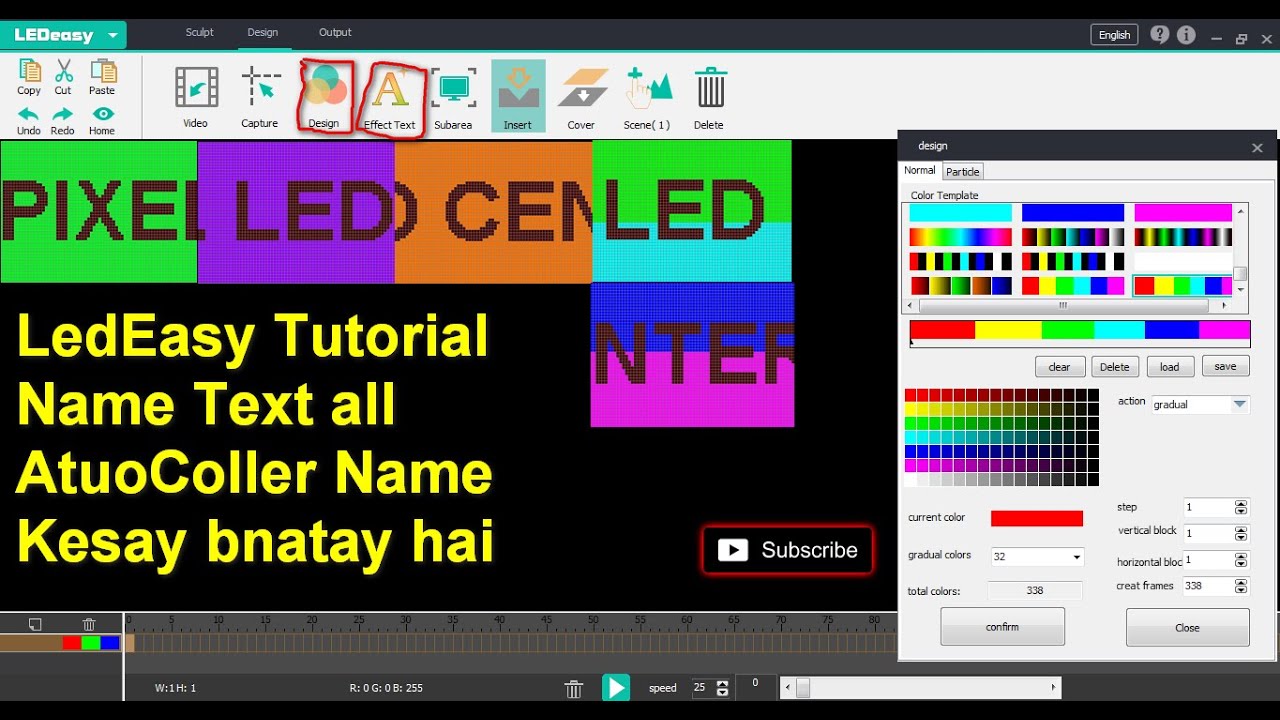
Task: Click the confirm button
Action: (x=1002, y=627)
